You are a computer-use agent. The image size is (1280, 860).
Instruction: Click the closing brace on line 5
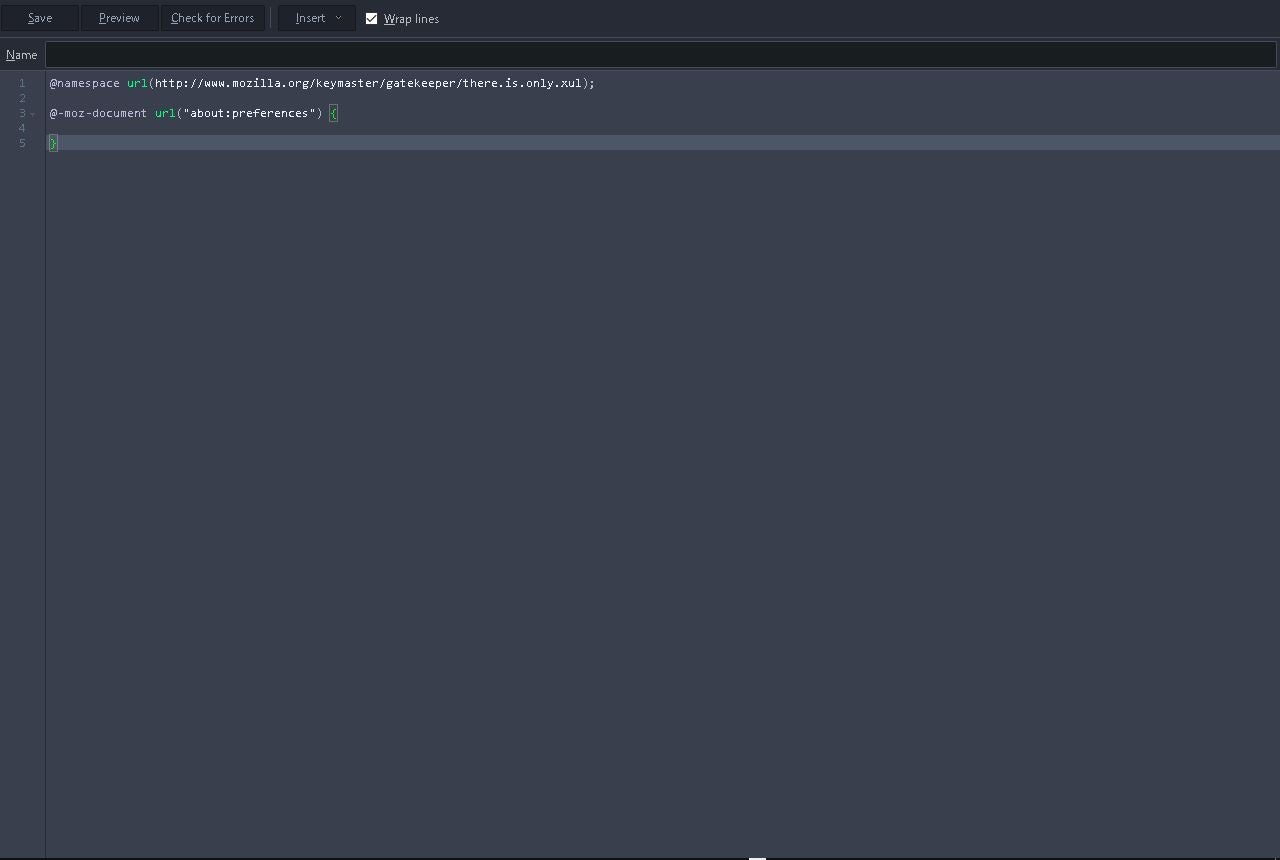[53, 143]
